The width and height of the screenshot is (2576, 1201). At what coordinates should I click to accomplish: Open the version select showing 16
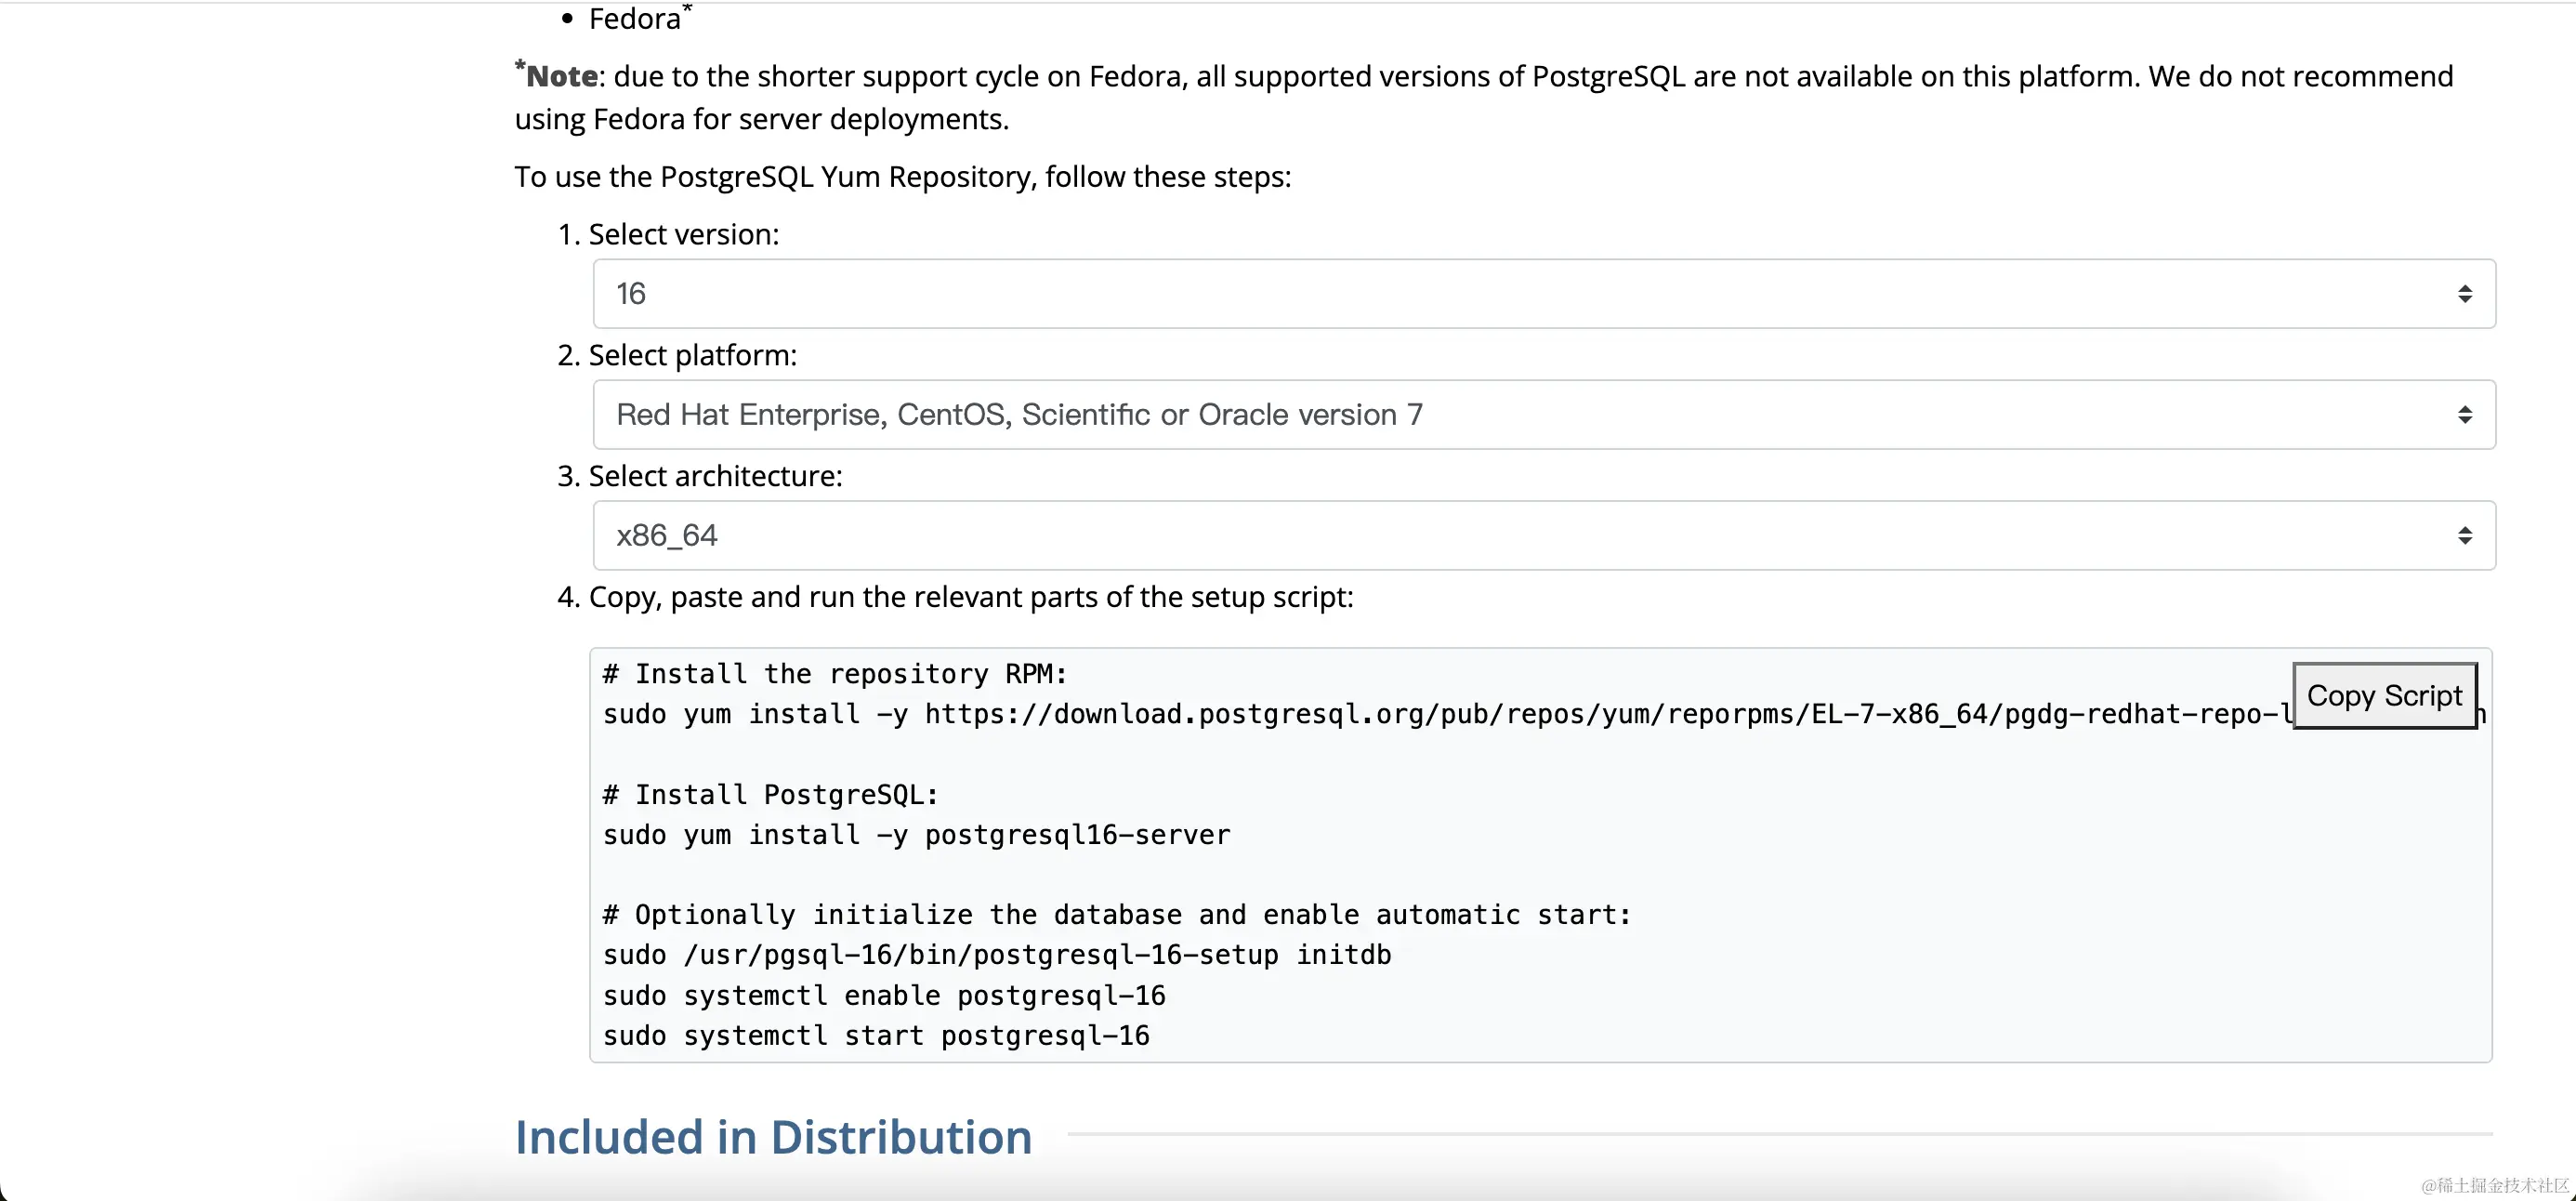1500,294
